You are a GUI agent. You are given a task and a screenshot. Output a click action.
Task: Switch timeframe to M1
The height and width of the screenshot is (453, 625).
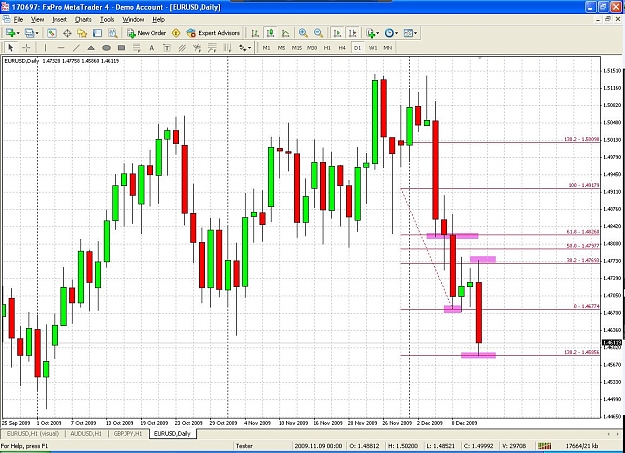tap(266, 48)
